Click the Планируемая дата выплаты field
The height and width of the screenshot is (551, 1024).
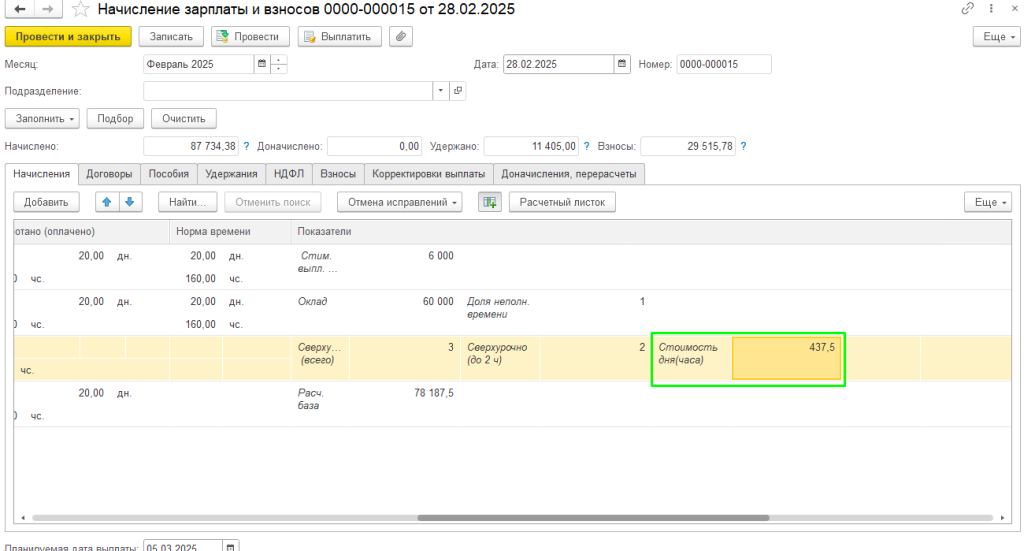183,546
